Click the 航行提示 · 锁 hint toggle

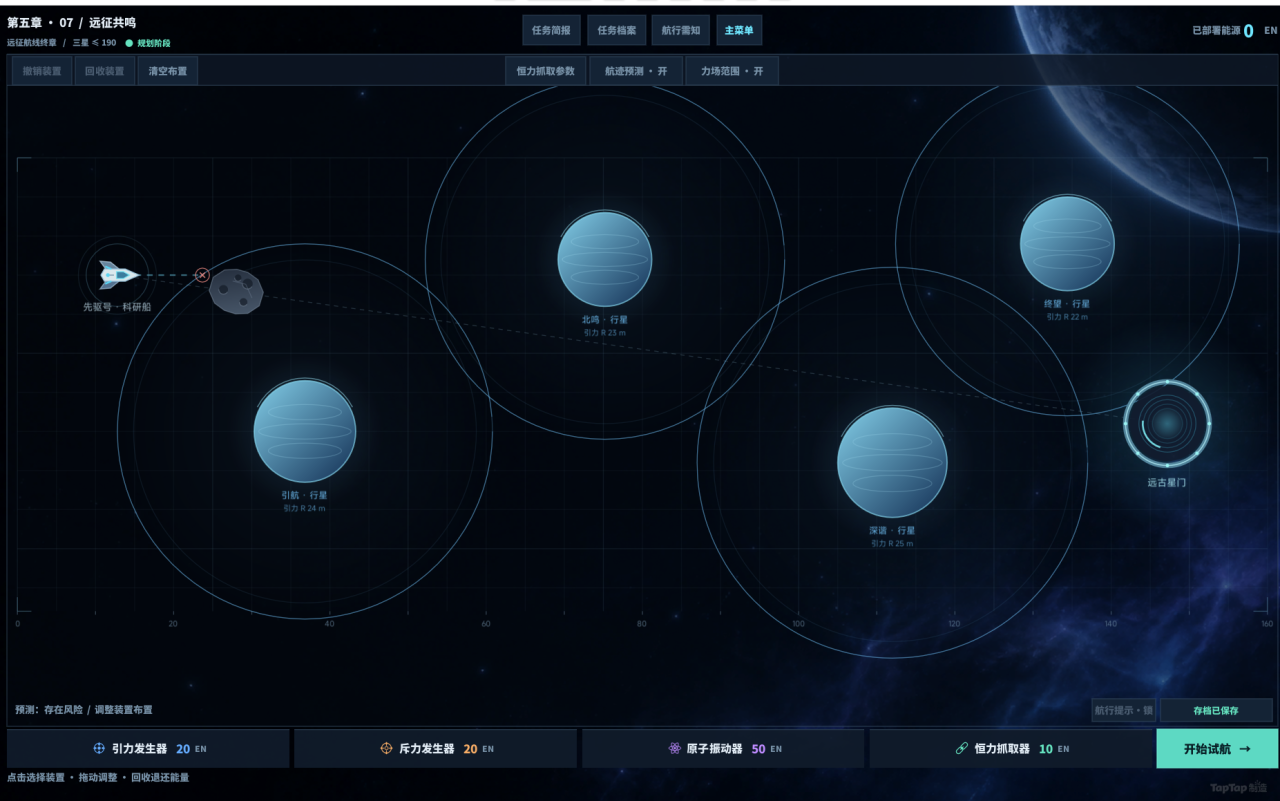1124,710
